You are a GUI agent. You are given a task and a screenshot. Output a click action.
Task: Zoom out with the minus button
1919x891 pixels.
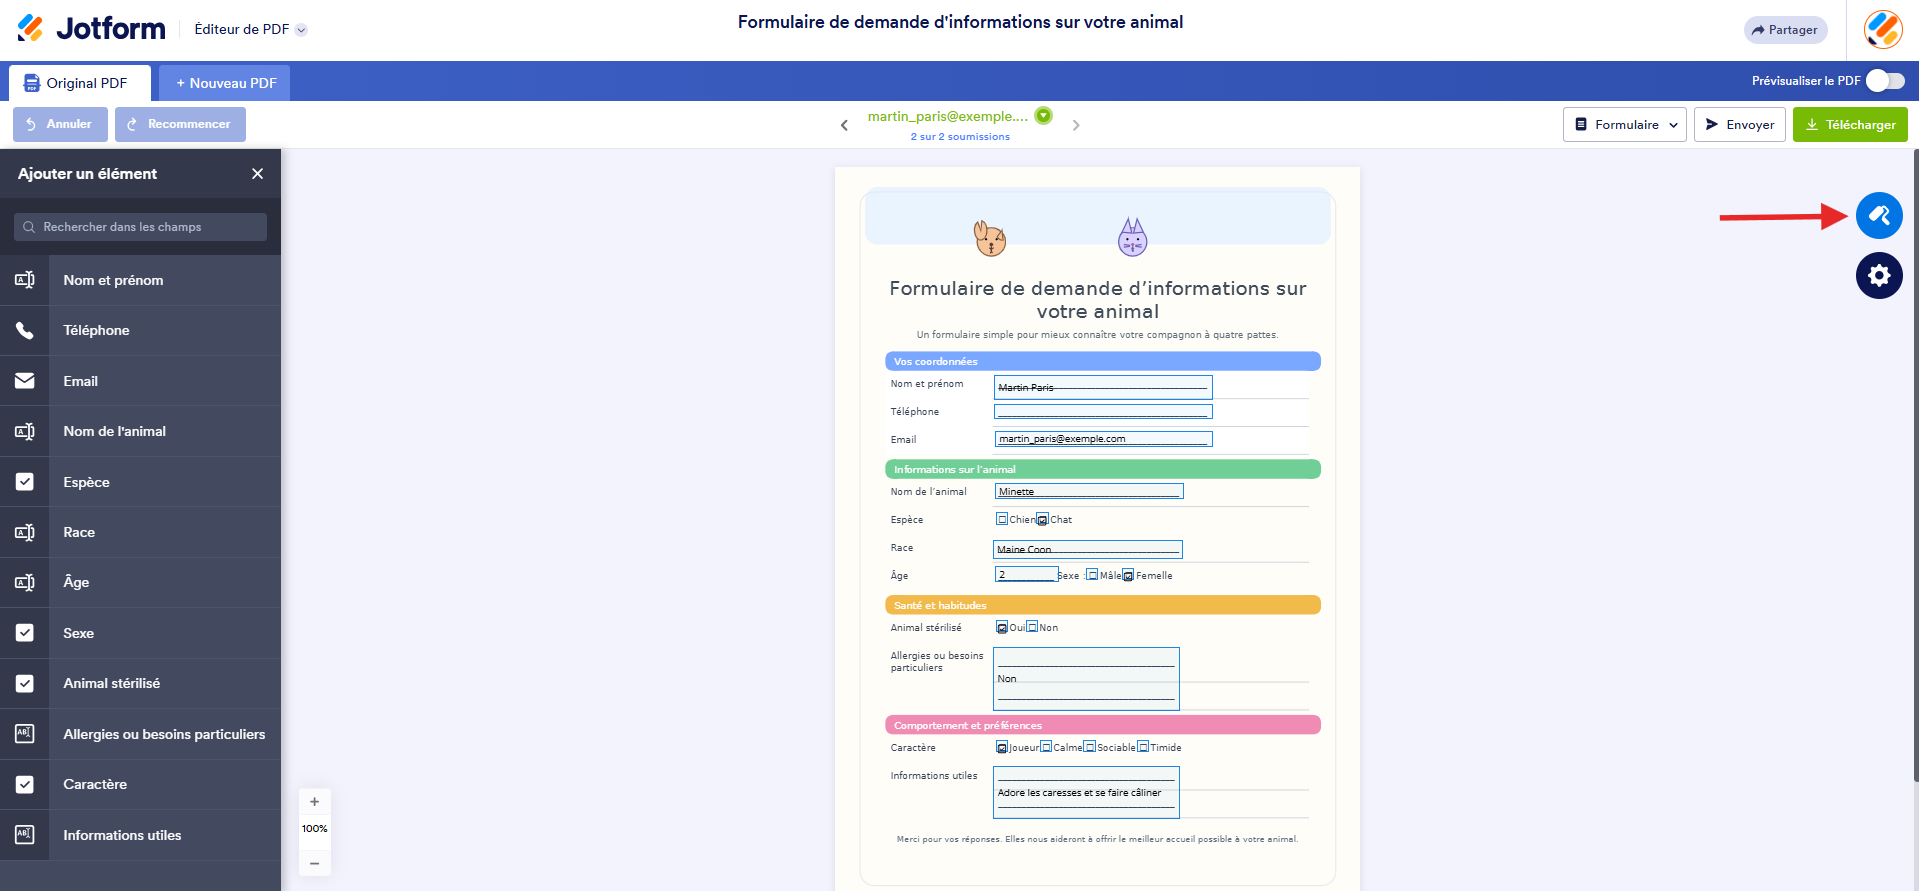point(314,863)
